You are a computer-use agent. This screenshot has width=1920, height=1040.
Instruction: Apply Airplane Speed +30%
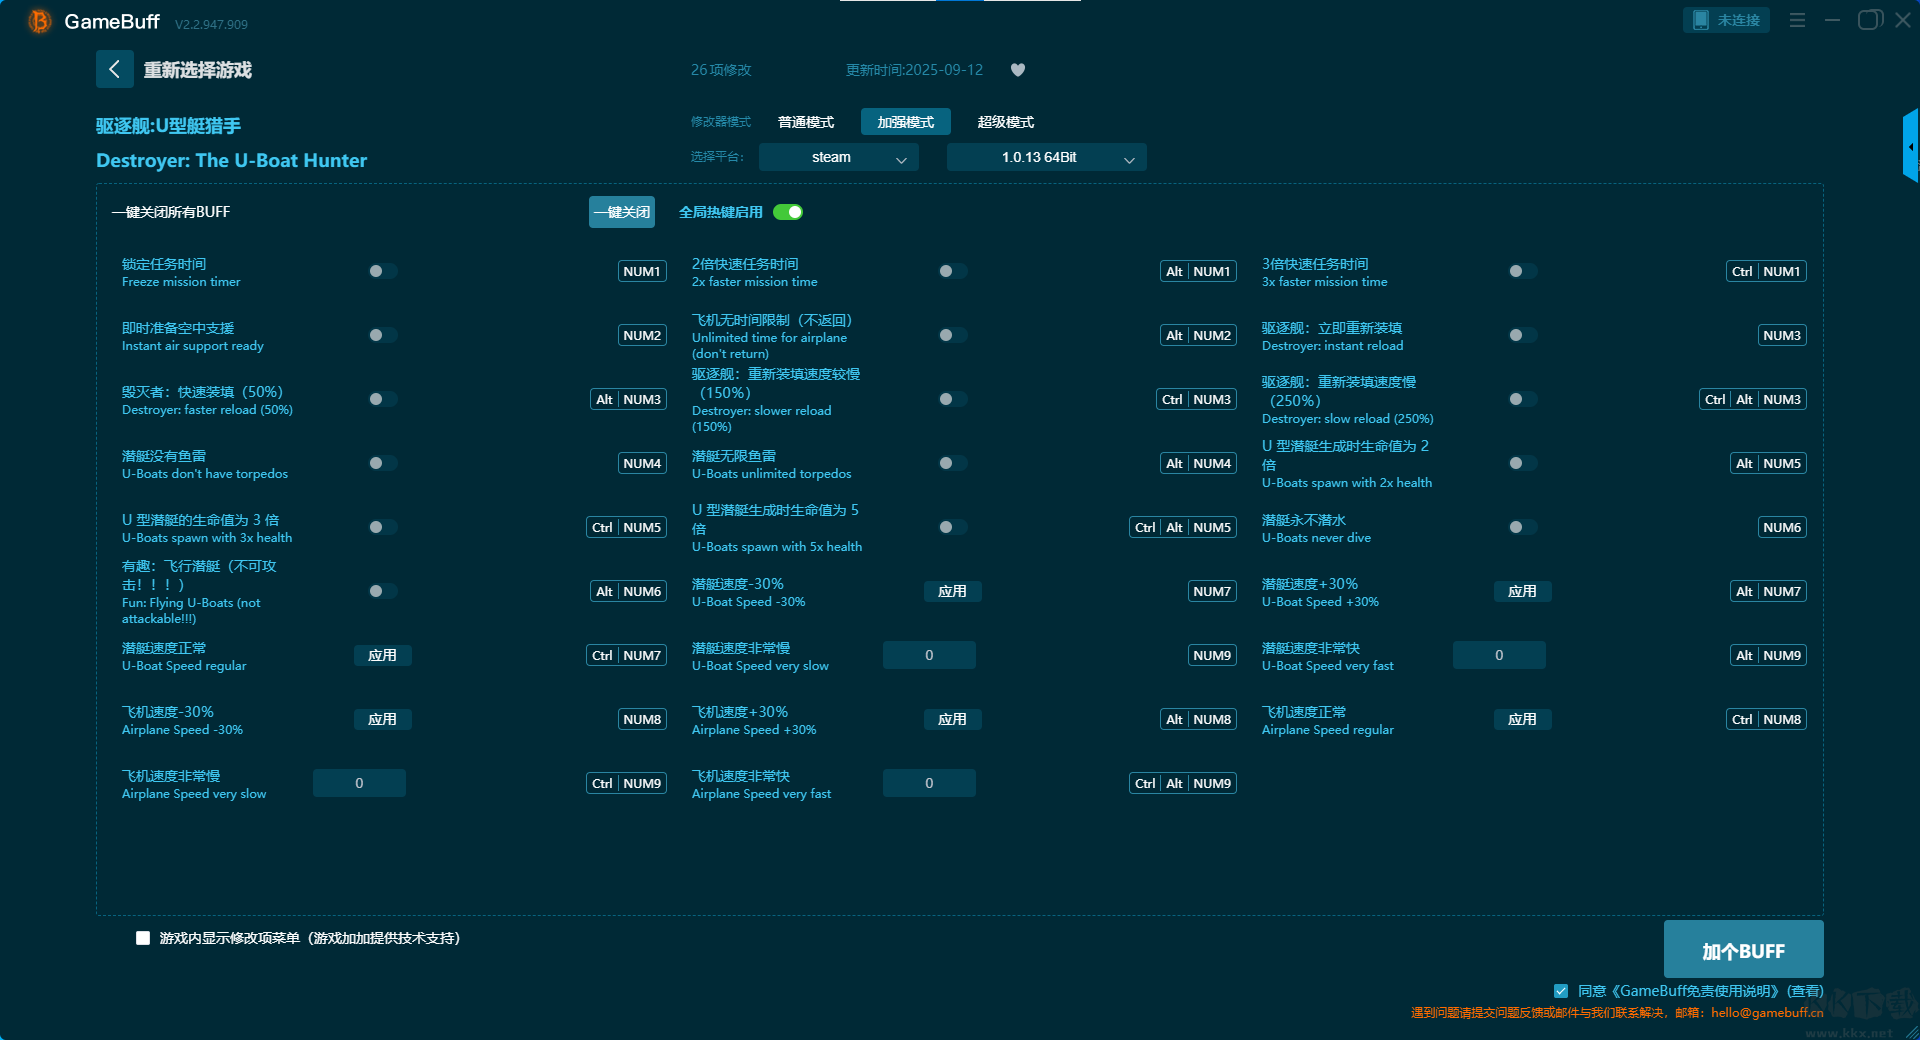(952, 719)
